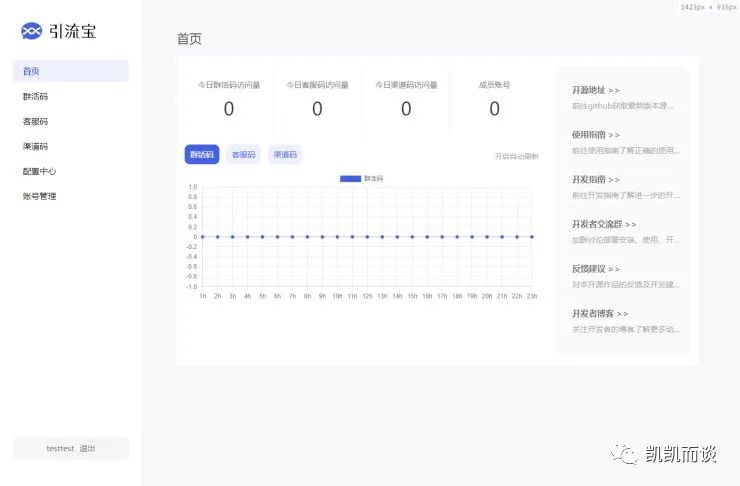Click the testtest username
The image size is (740, 486).
[60, 448]
